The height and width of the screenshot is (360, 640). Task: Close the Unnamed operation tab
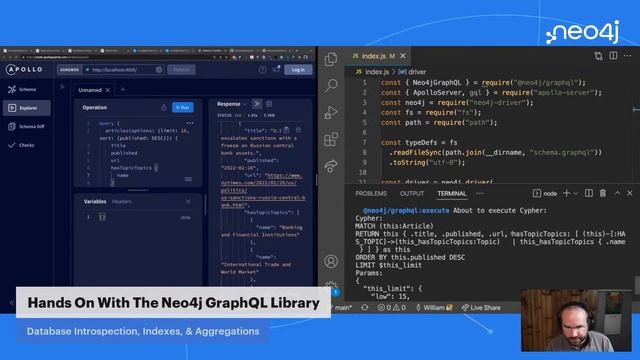pyautogui.click(x=108, y=90)
